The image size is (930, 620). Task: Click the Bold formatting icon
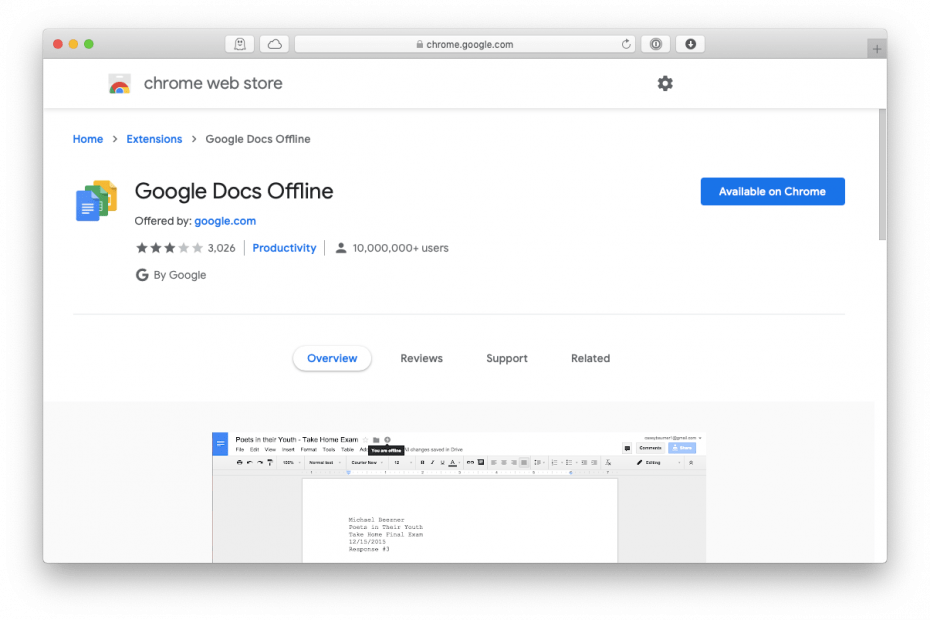(423, 462)
